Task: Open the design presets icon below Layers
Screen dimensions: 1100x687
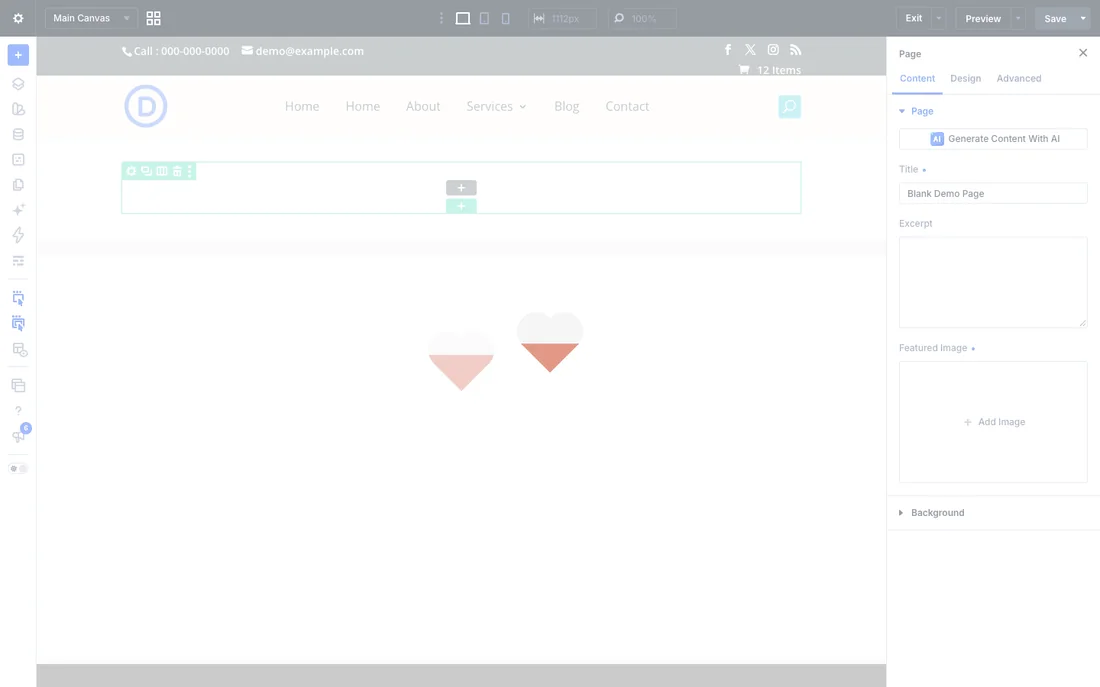Action: 18,109
